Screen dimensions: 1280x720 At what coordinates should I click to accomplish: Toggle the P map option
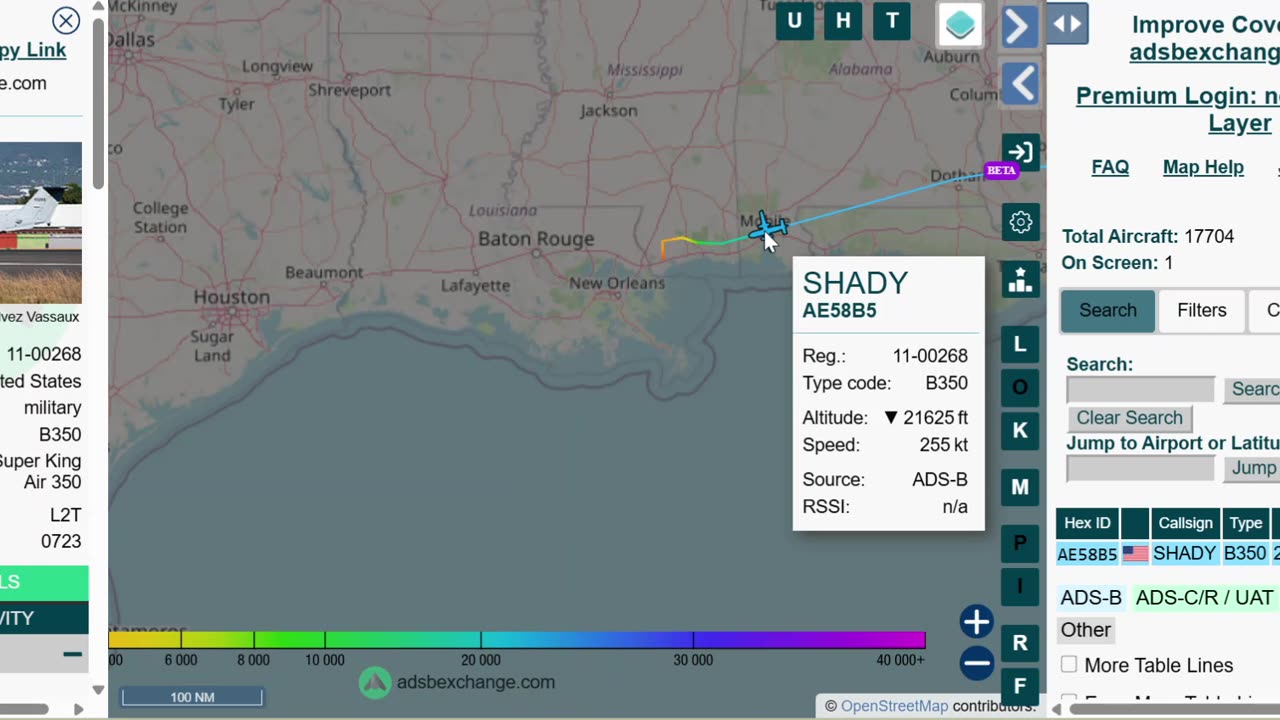pyautogui.click(x=1020, y=543)
